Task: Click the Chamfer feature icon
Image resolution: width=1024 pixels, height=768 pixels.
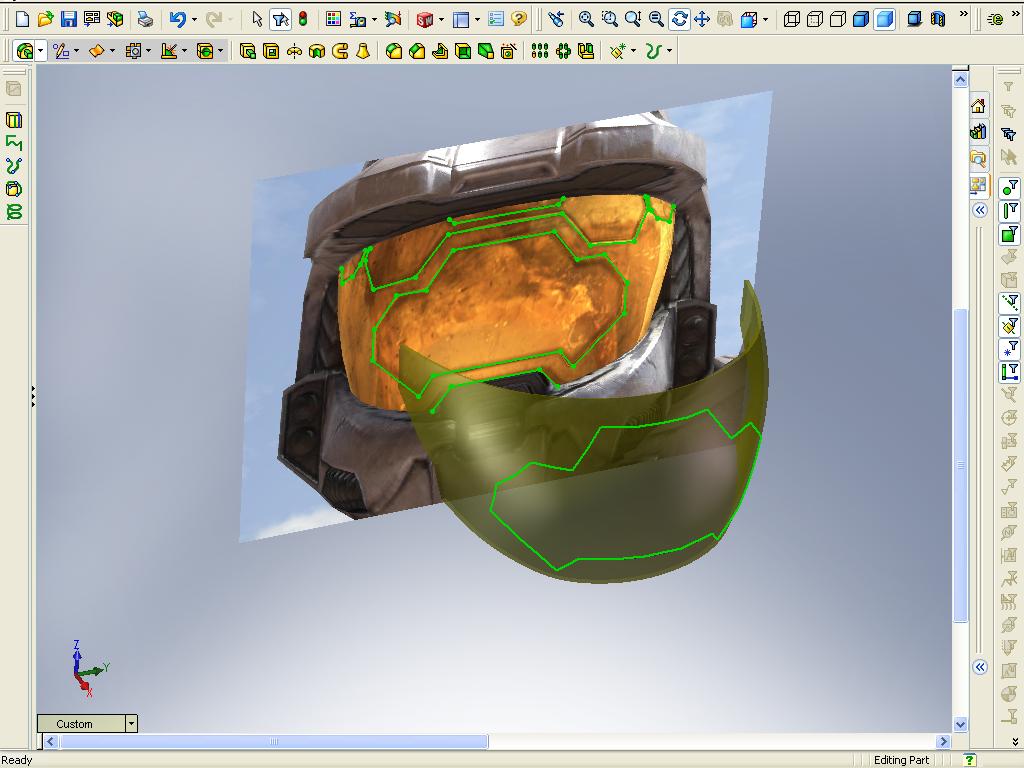Action: pos(417,50)
